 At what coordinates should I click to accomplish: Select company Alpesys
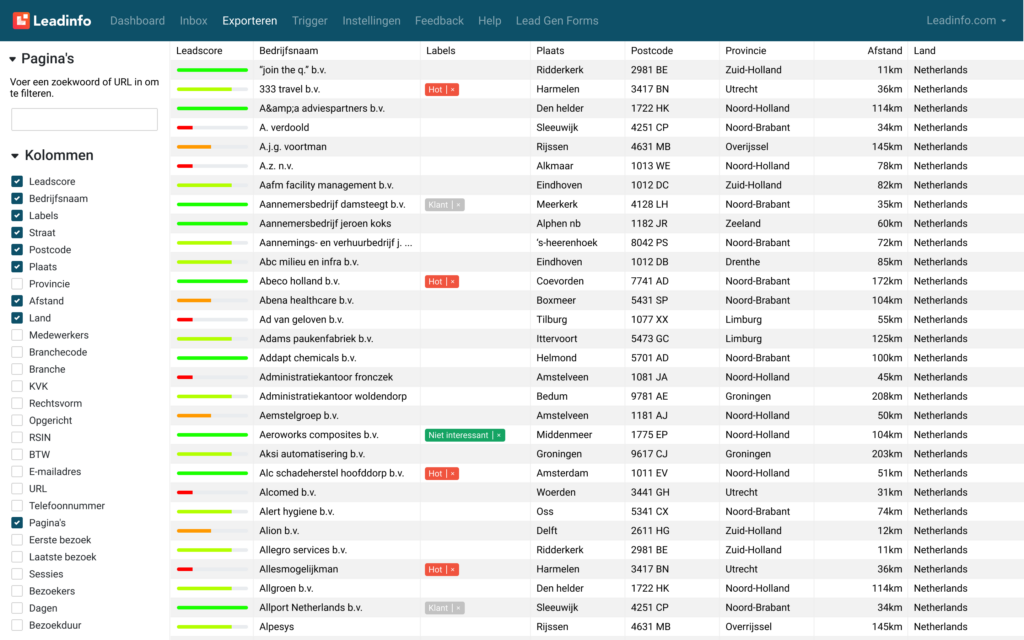pos(277,627)
